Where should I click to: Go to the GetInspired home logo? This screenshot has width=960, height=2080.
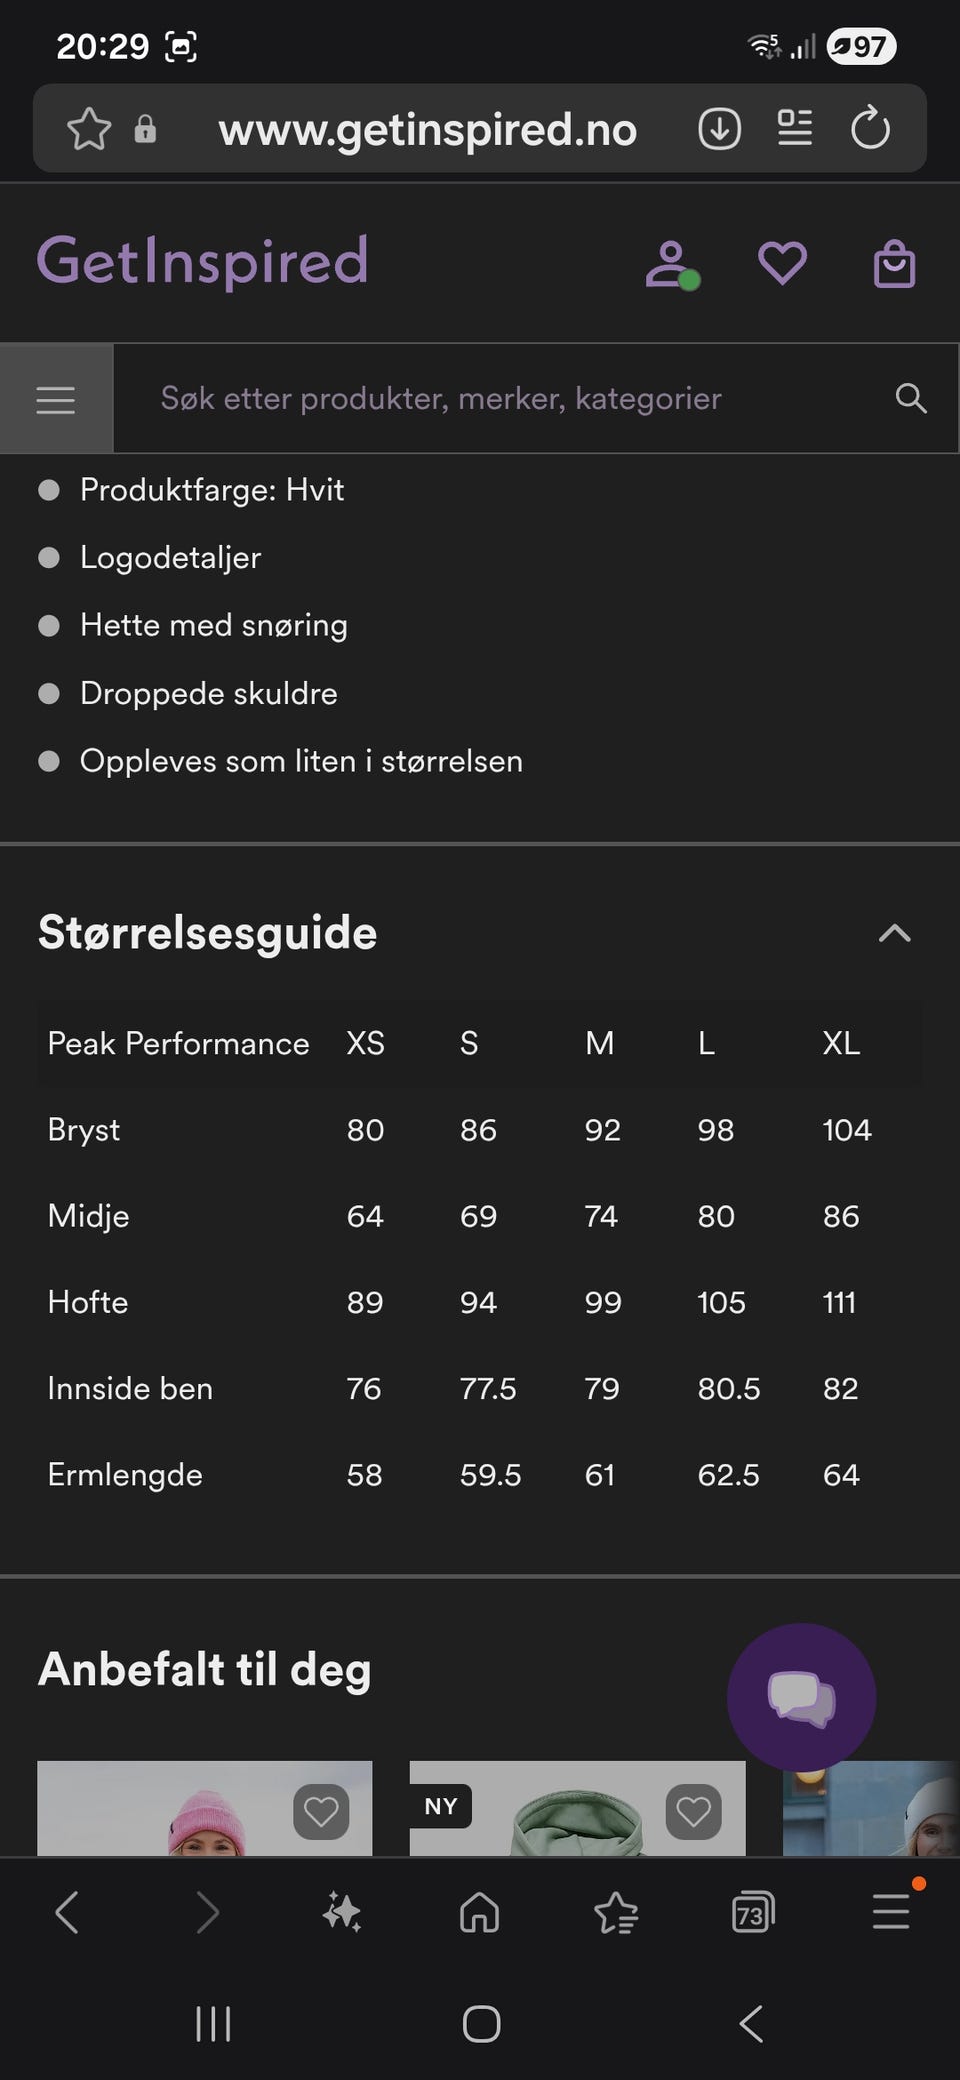[203, 261]
